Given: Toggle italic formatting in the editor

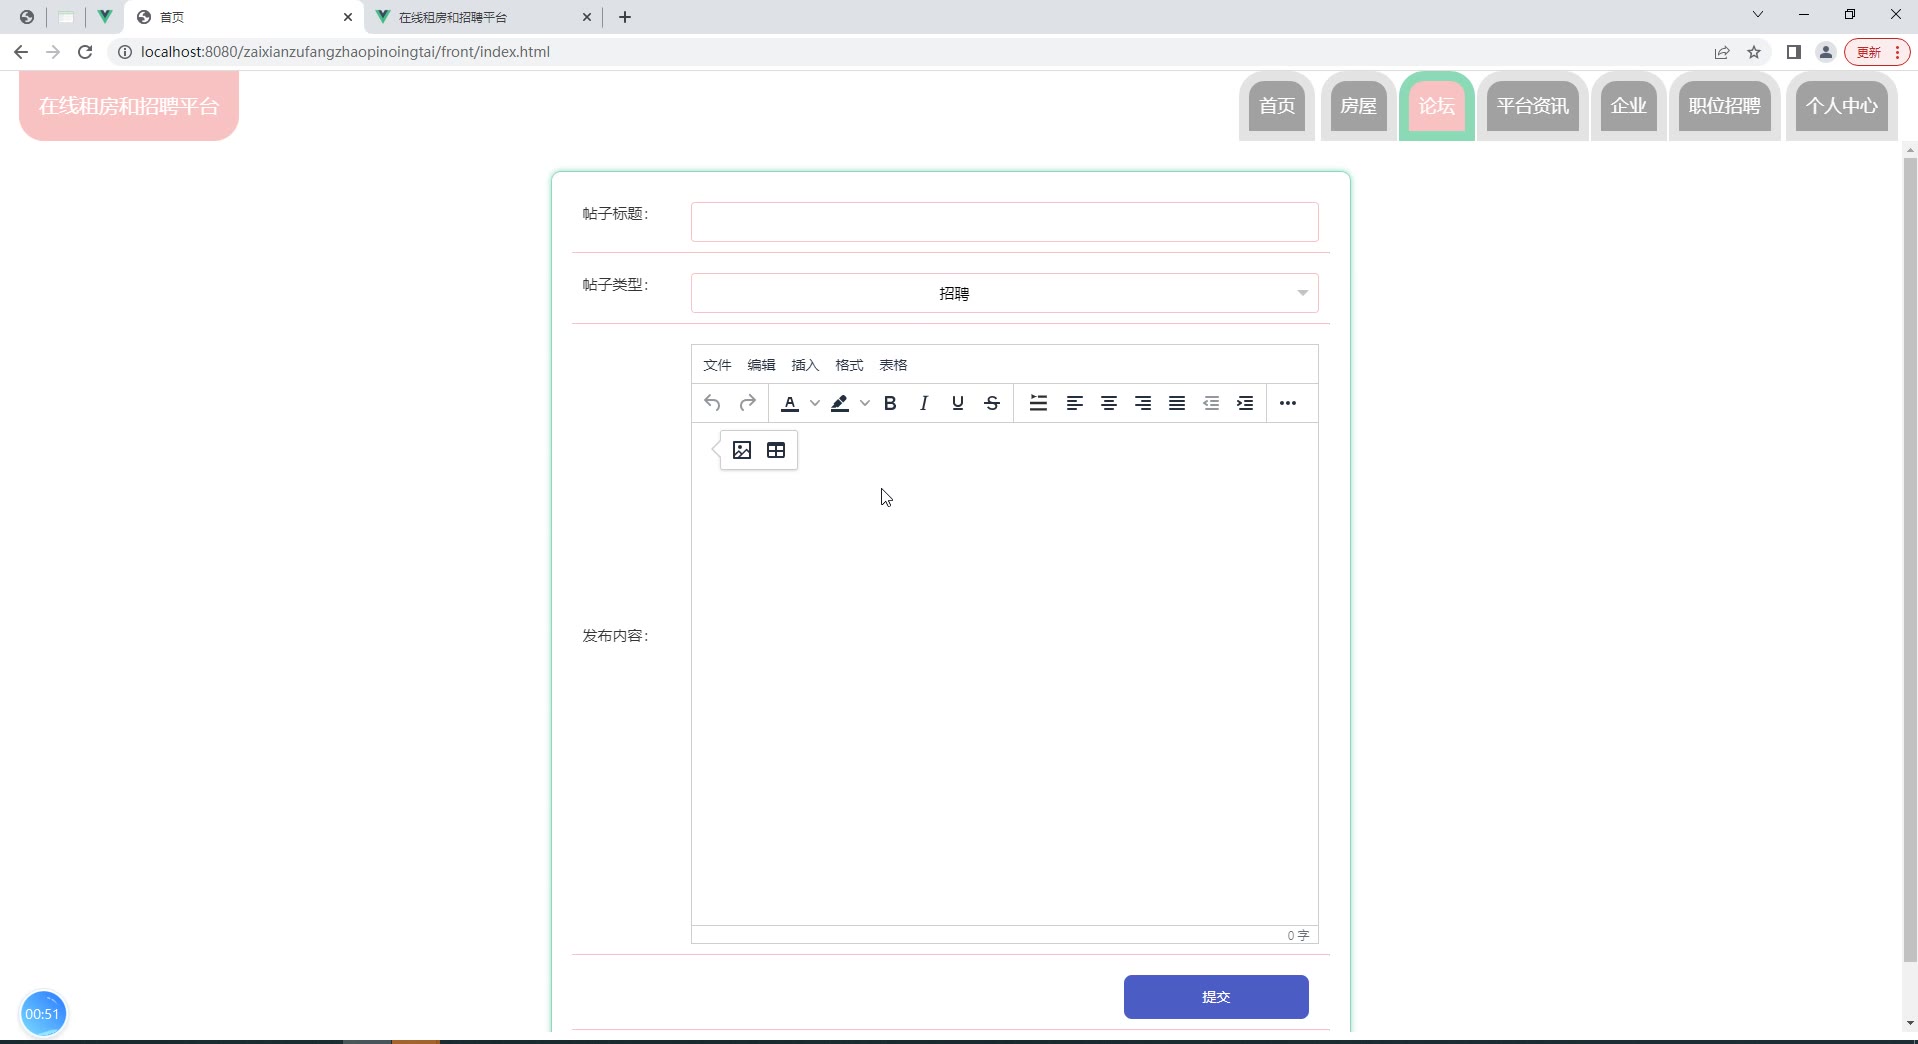Looking at the screenshot, I should [x=924, y=403].
